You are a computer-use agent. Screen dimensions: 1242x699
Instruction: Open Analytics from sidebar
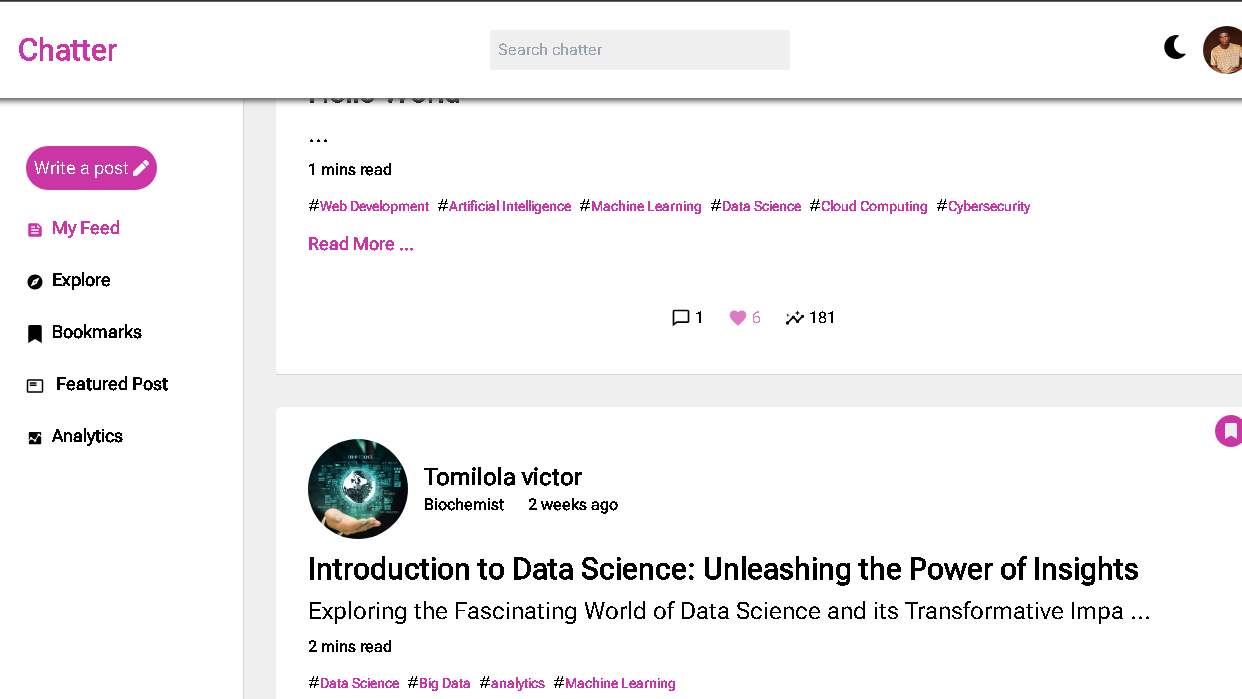tap(87, 436)
